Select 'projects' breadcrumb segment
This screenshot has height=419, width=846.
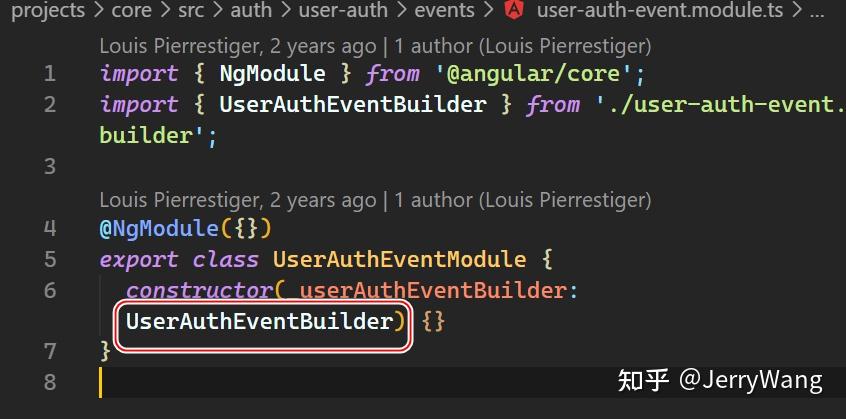(48, 11)
